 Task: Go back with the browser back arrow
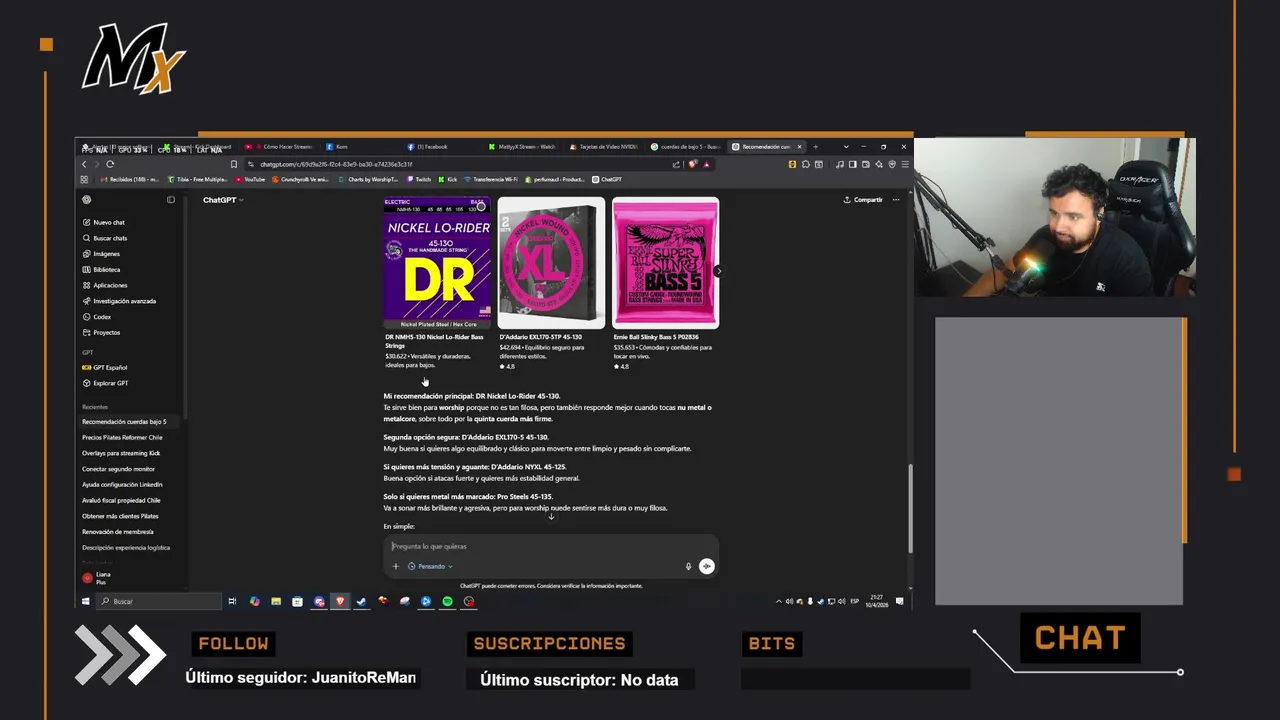[x=84, y=164]
